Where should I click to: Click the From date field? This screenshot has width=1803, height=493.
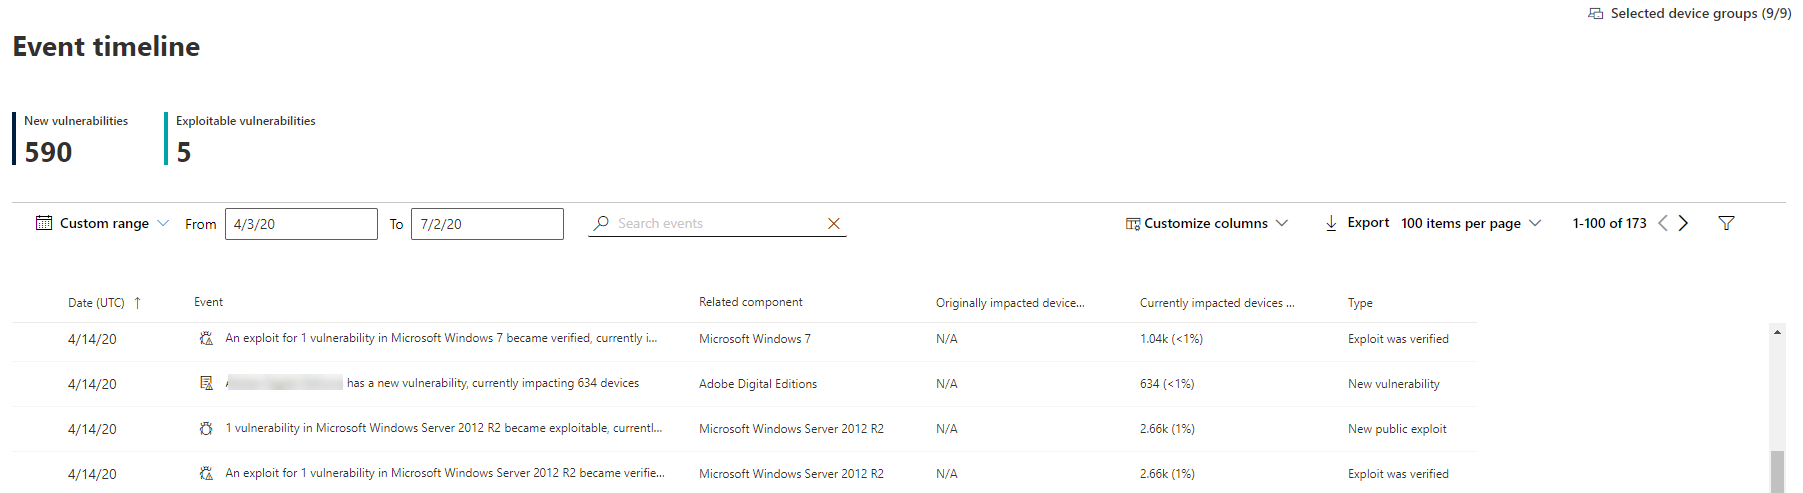[x=301, y=224]
